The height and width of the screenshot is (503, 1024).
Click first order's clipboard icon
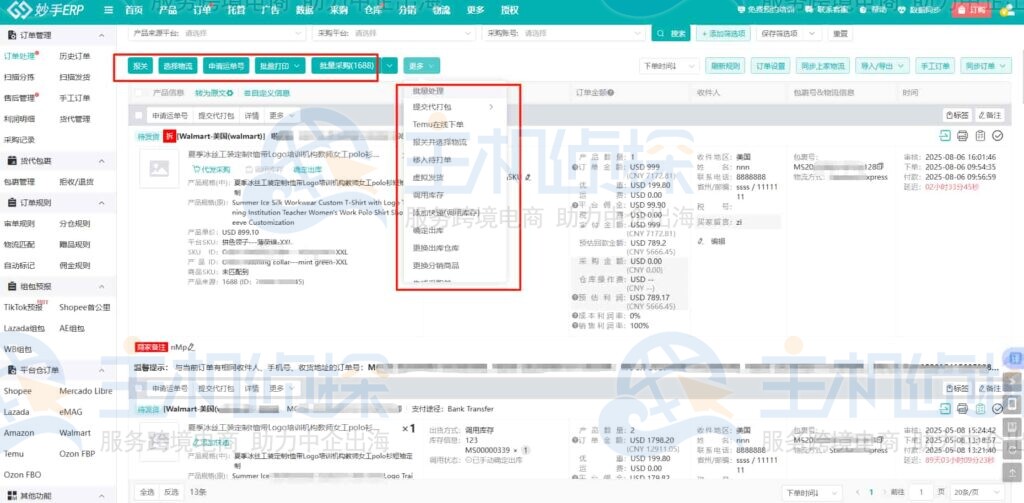(x=980, y=136)
